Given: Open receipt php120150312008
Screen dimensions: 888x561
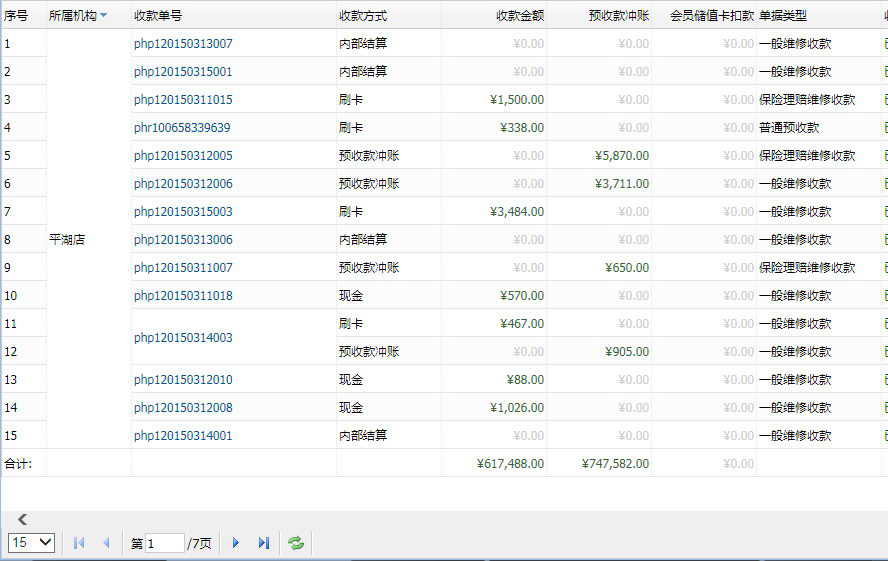Looking at the screenshot, I should pos(183,408).
